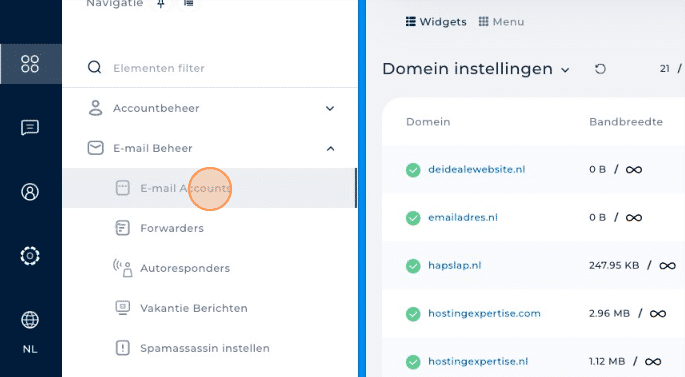This screenshot has height=377, width=685.
Task: Sort by the Bandbreedte column header
Action: tap(626, 122)
